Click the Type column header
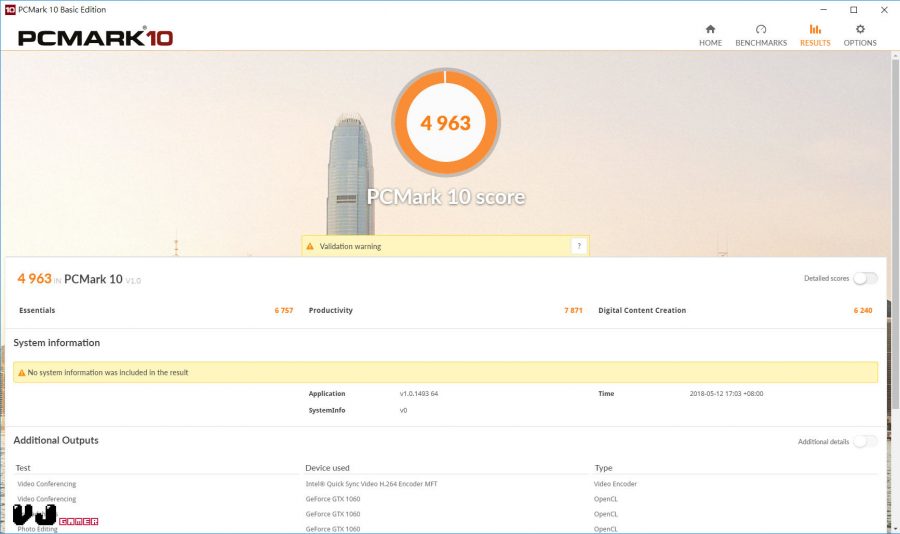The width and height of the screenshot is (900, 534). click(603, 468)
